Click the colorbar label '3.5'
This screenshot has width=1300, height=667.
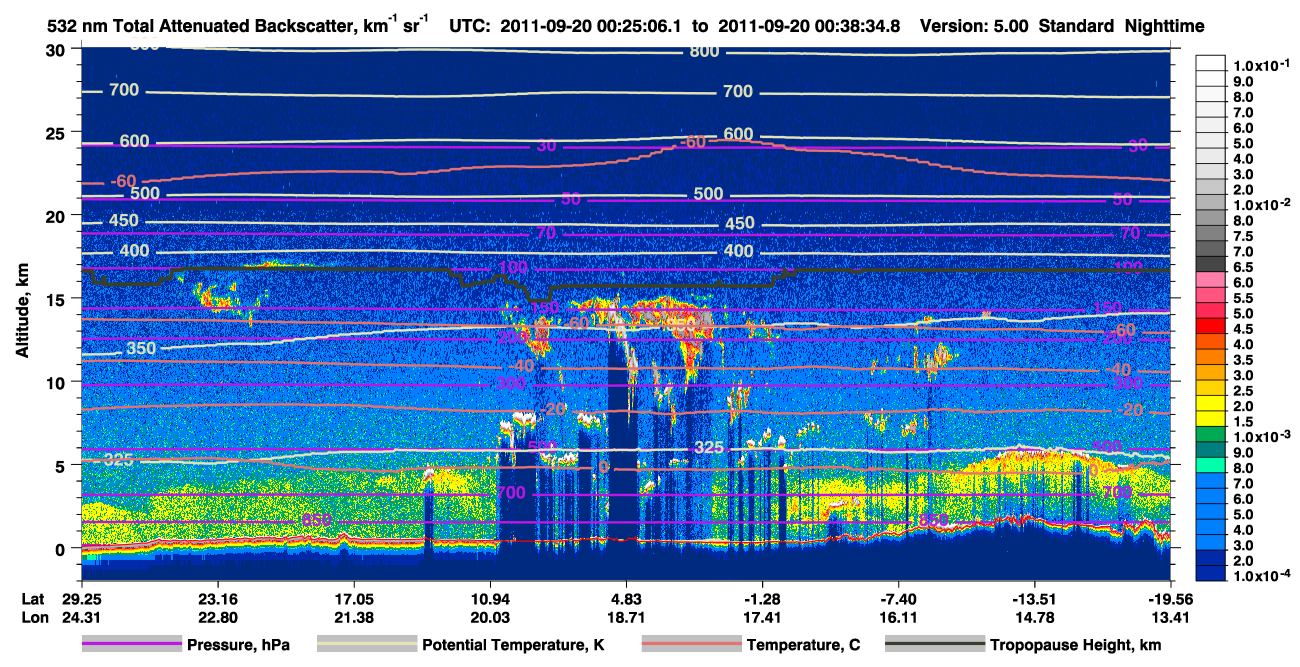click(1242, 359)
